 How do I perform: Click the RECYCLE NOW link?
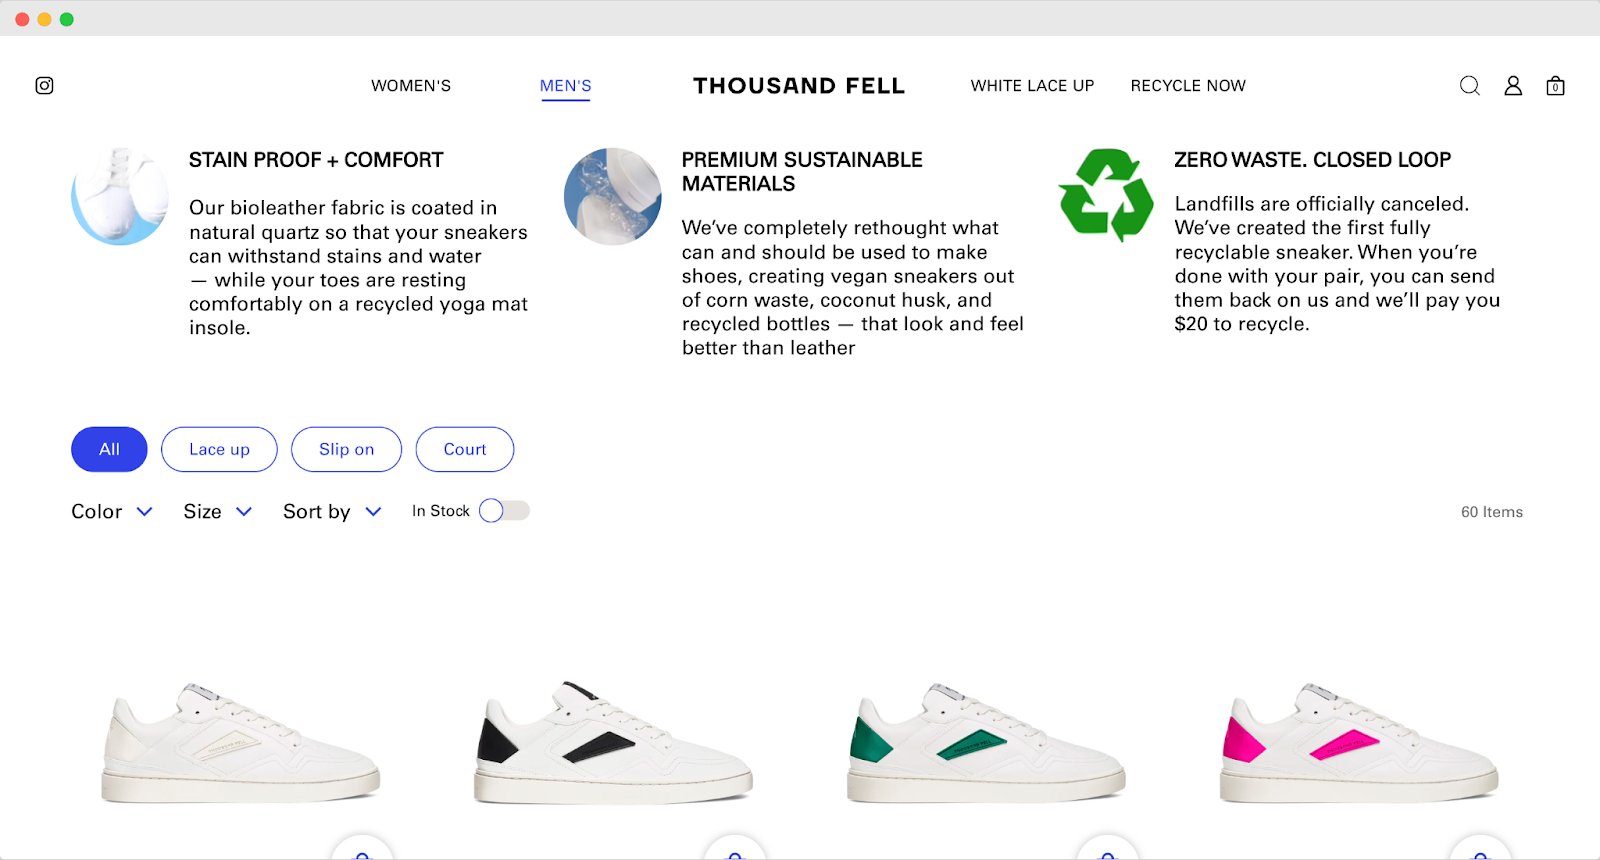pos(1188,86)
